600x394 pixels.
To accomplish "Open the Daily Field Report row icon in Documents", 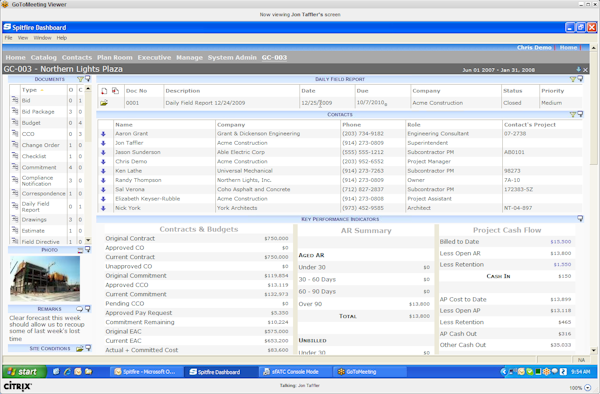I will pos(15,206).
